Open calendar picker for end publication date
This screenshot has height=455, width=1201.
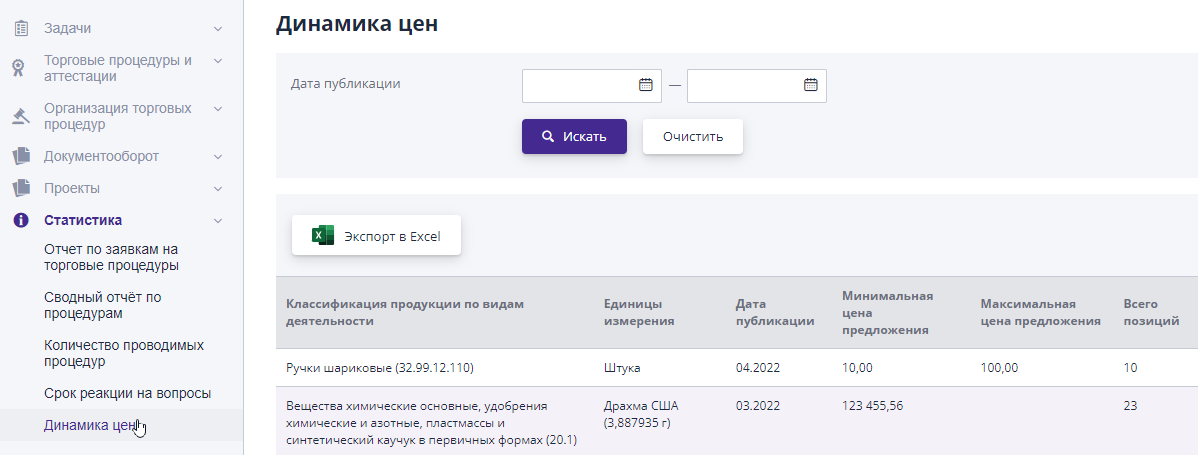(x=810, y=85)
